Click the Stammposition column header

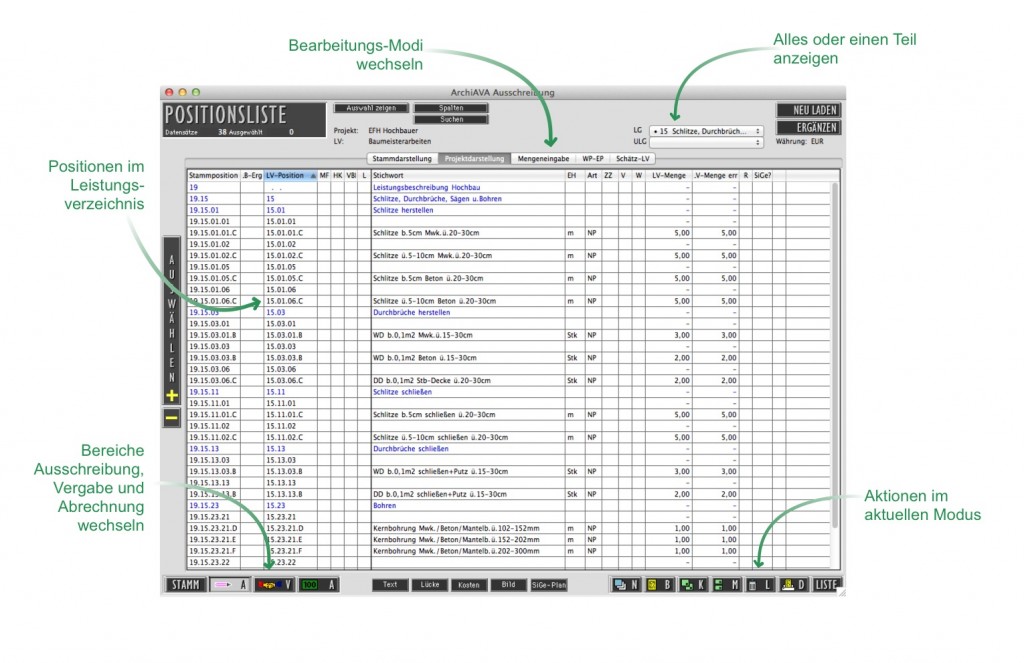pos(214,176)
